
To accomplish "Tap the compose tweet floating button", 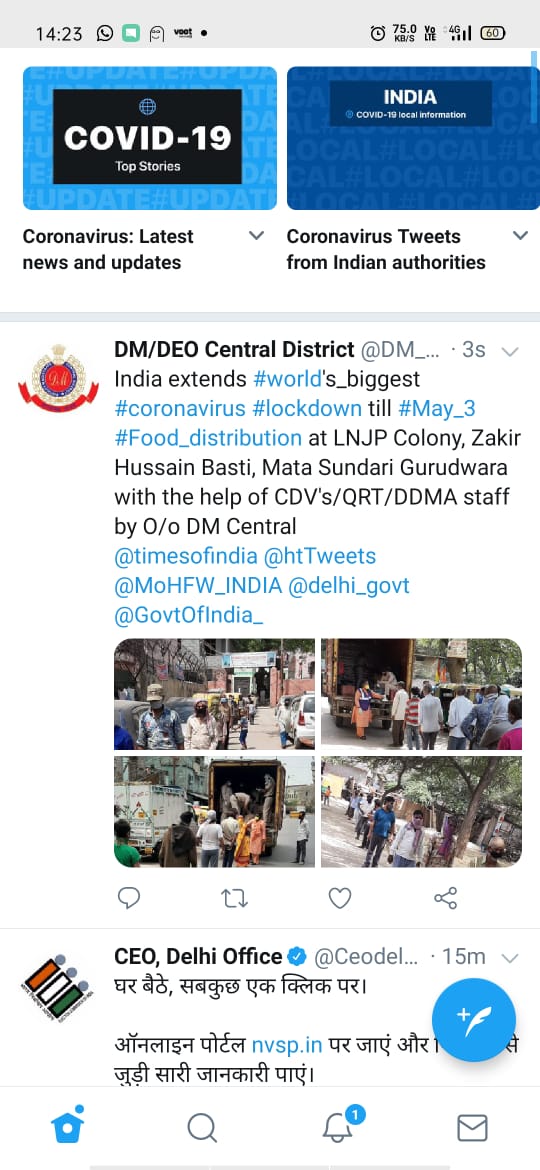I will (x=474, y=1020).
